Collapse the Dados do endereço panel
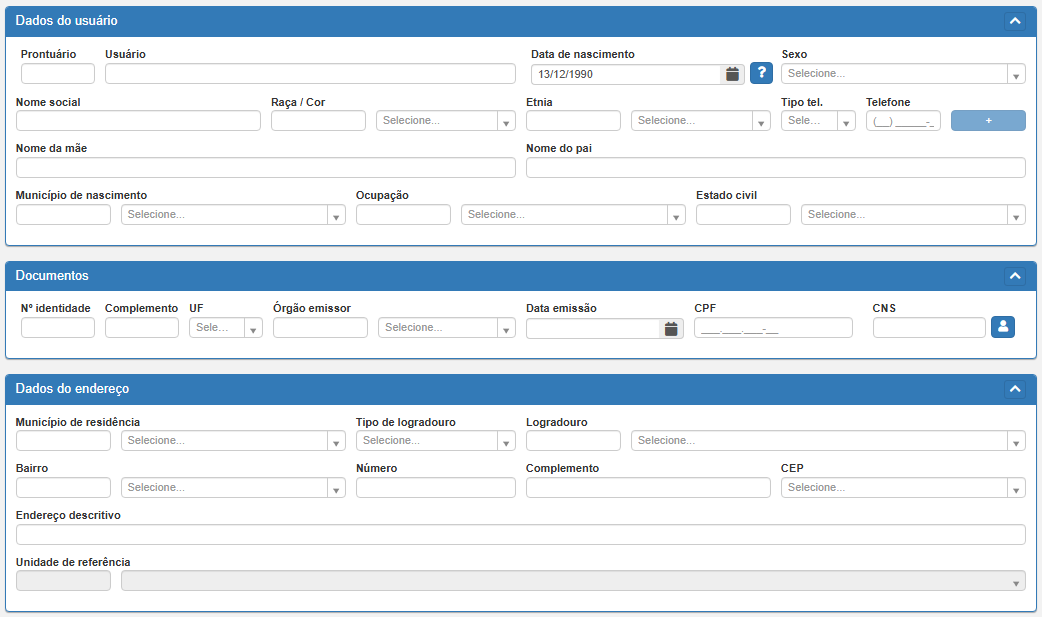The width and height of the screenshot is (1042, 617). pos(1014,389)
